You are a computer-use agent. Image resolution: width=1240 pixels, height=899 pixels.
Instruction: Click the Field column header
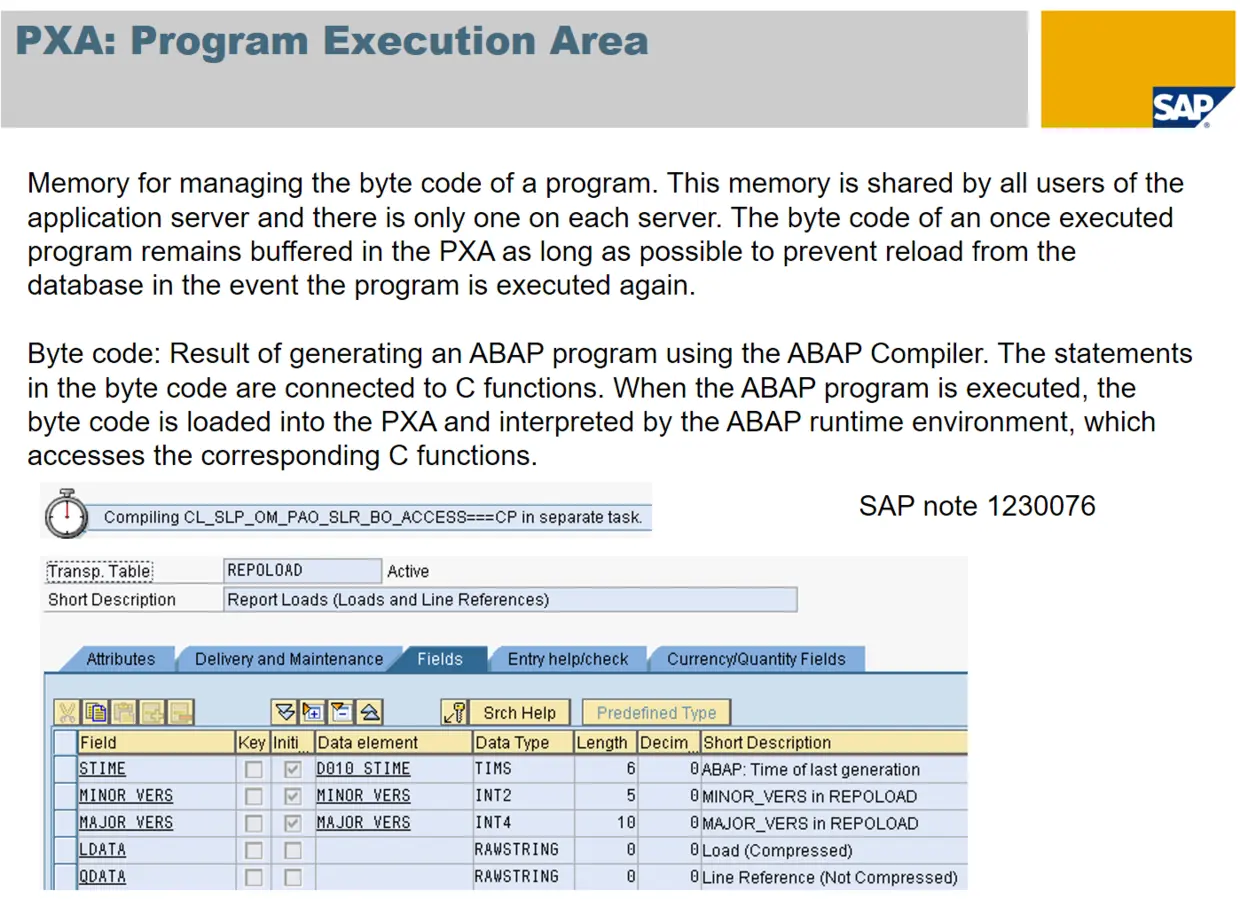[x=155, y=743]
